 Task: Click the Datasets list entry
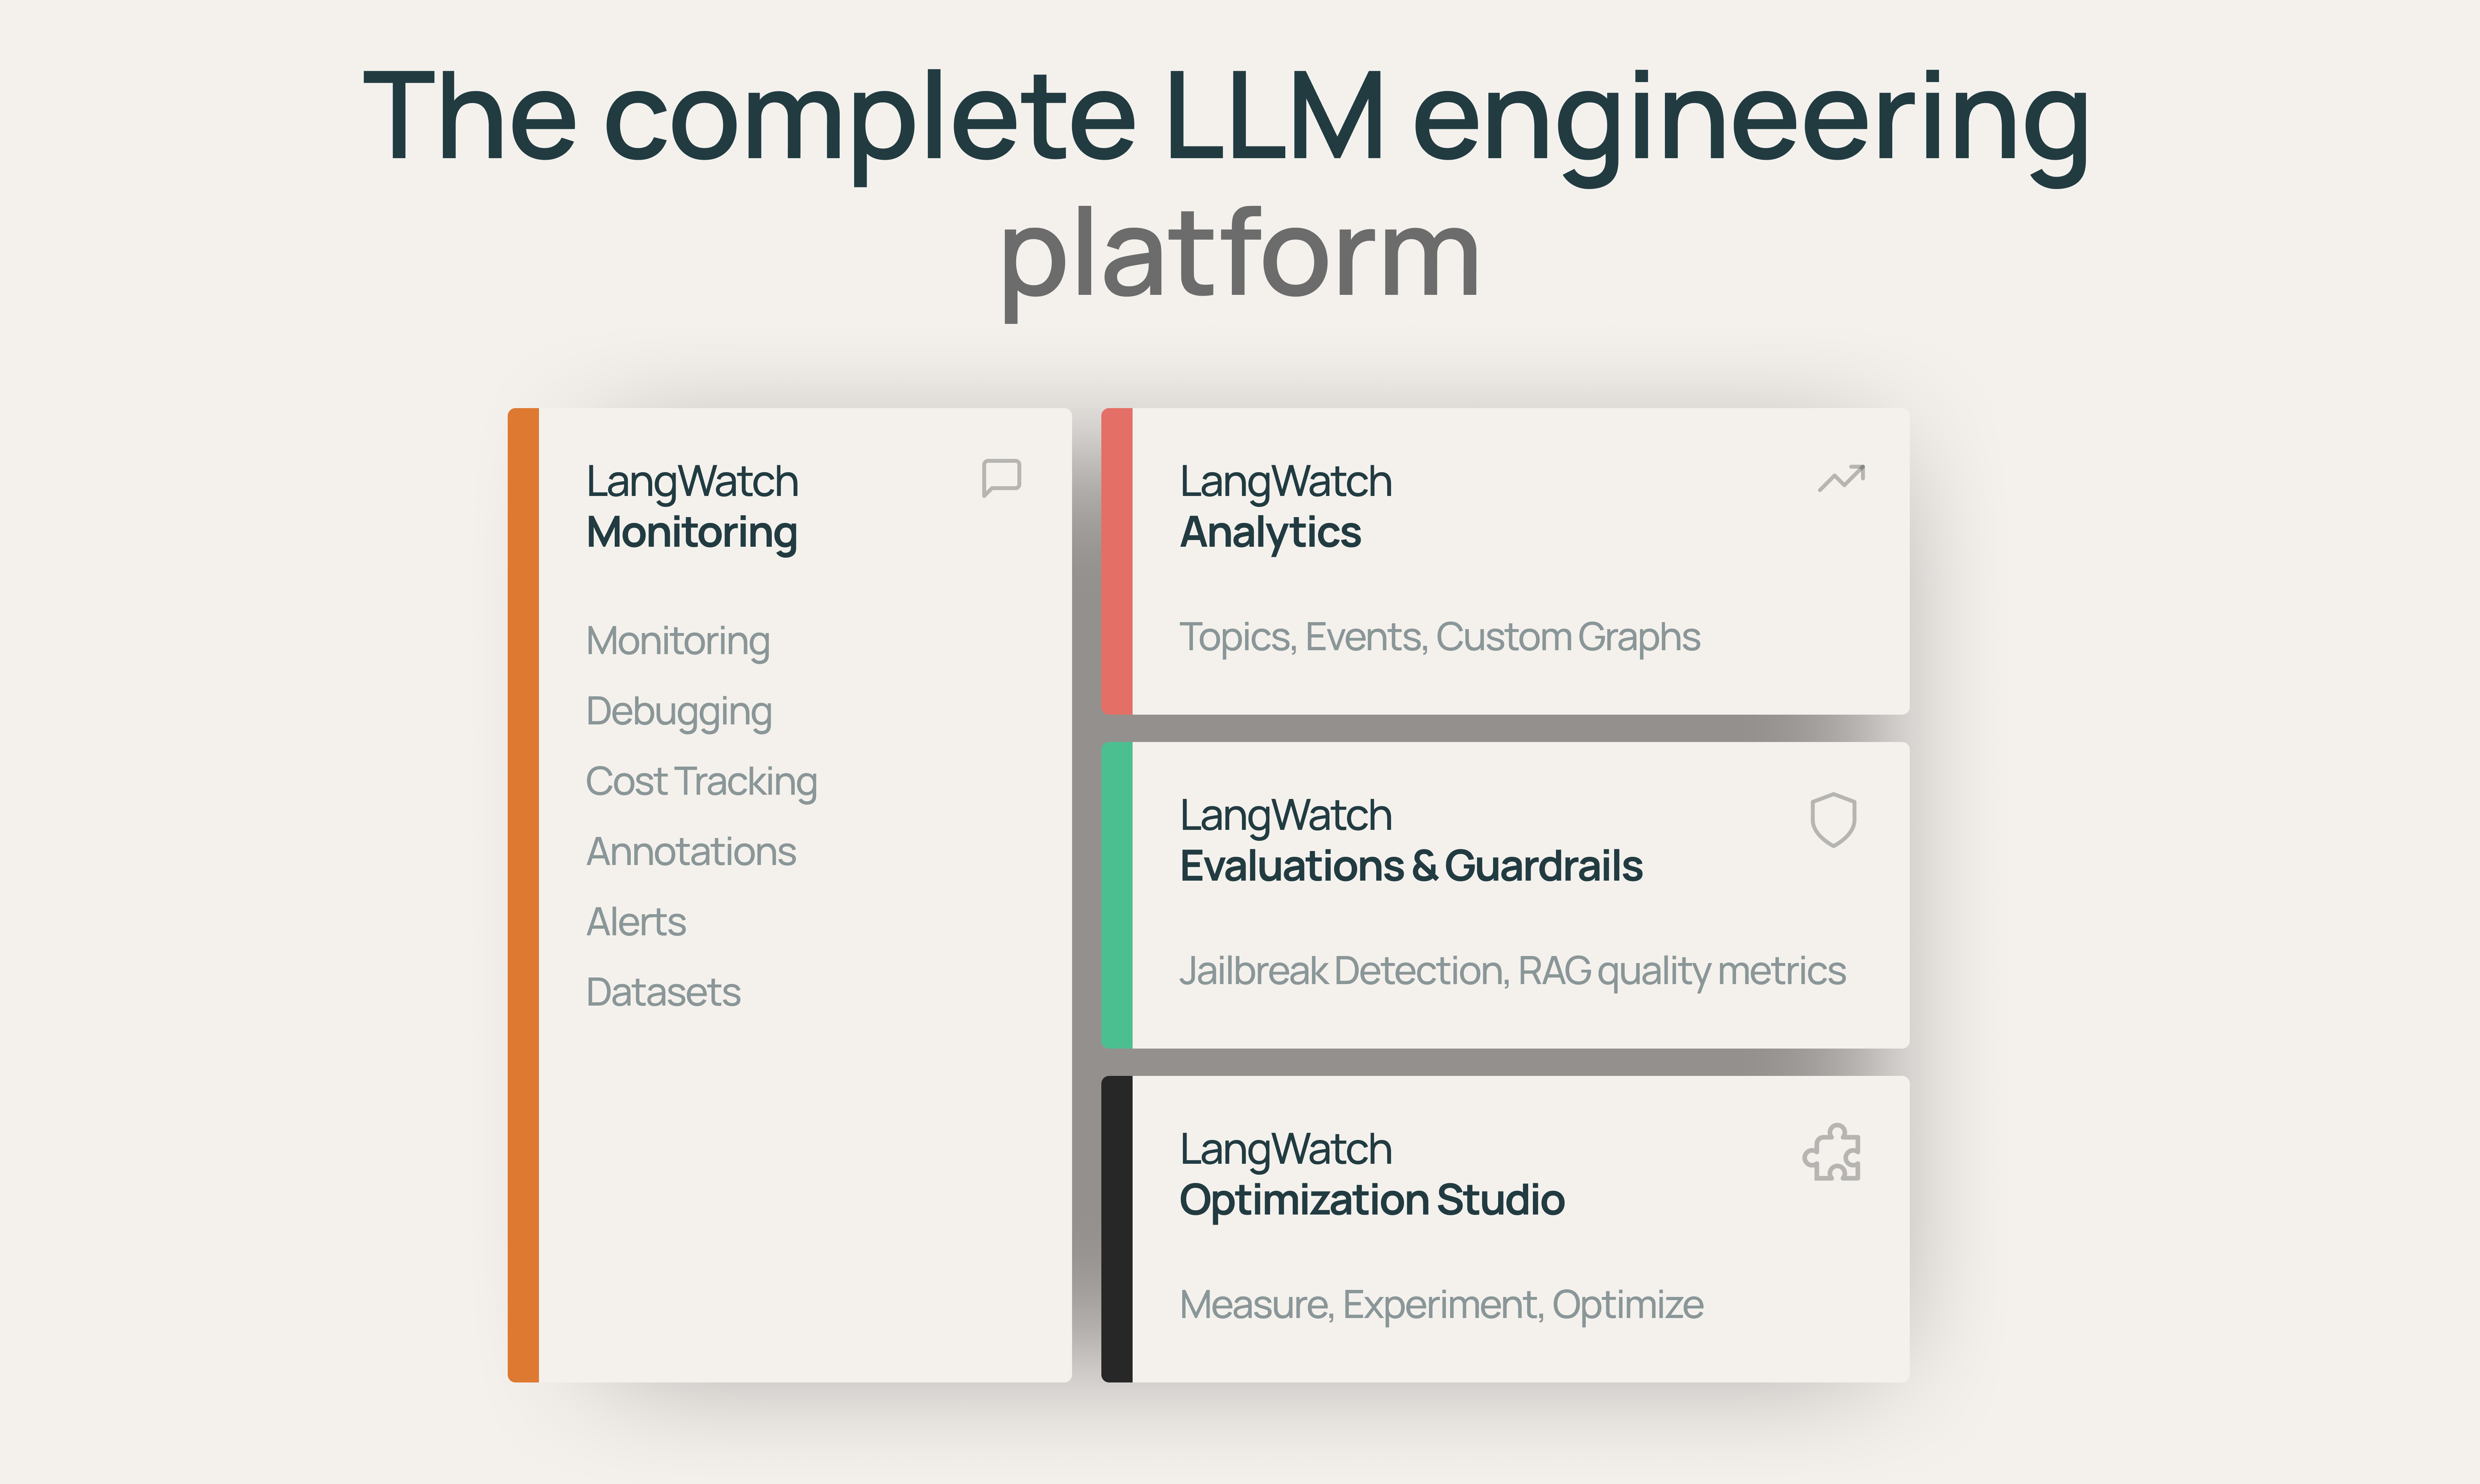(663, 992)
